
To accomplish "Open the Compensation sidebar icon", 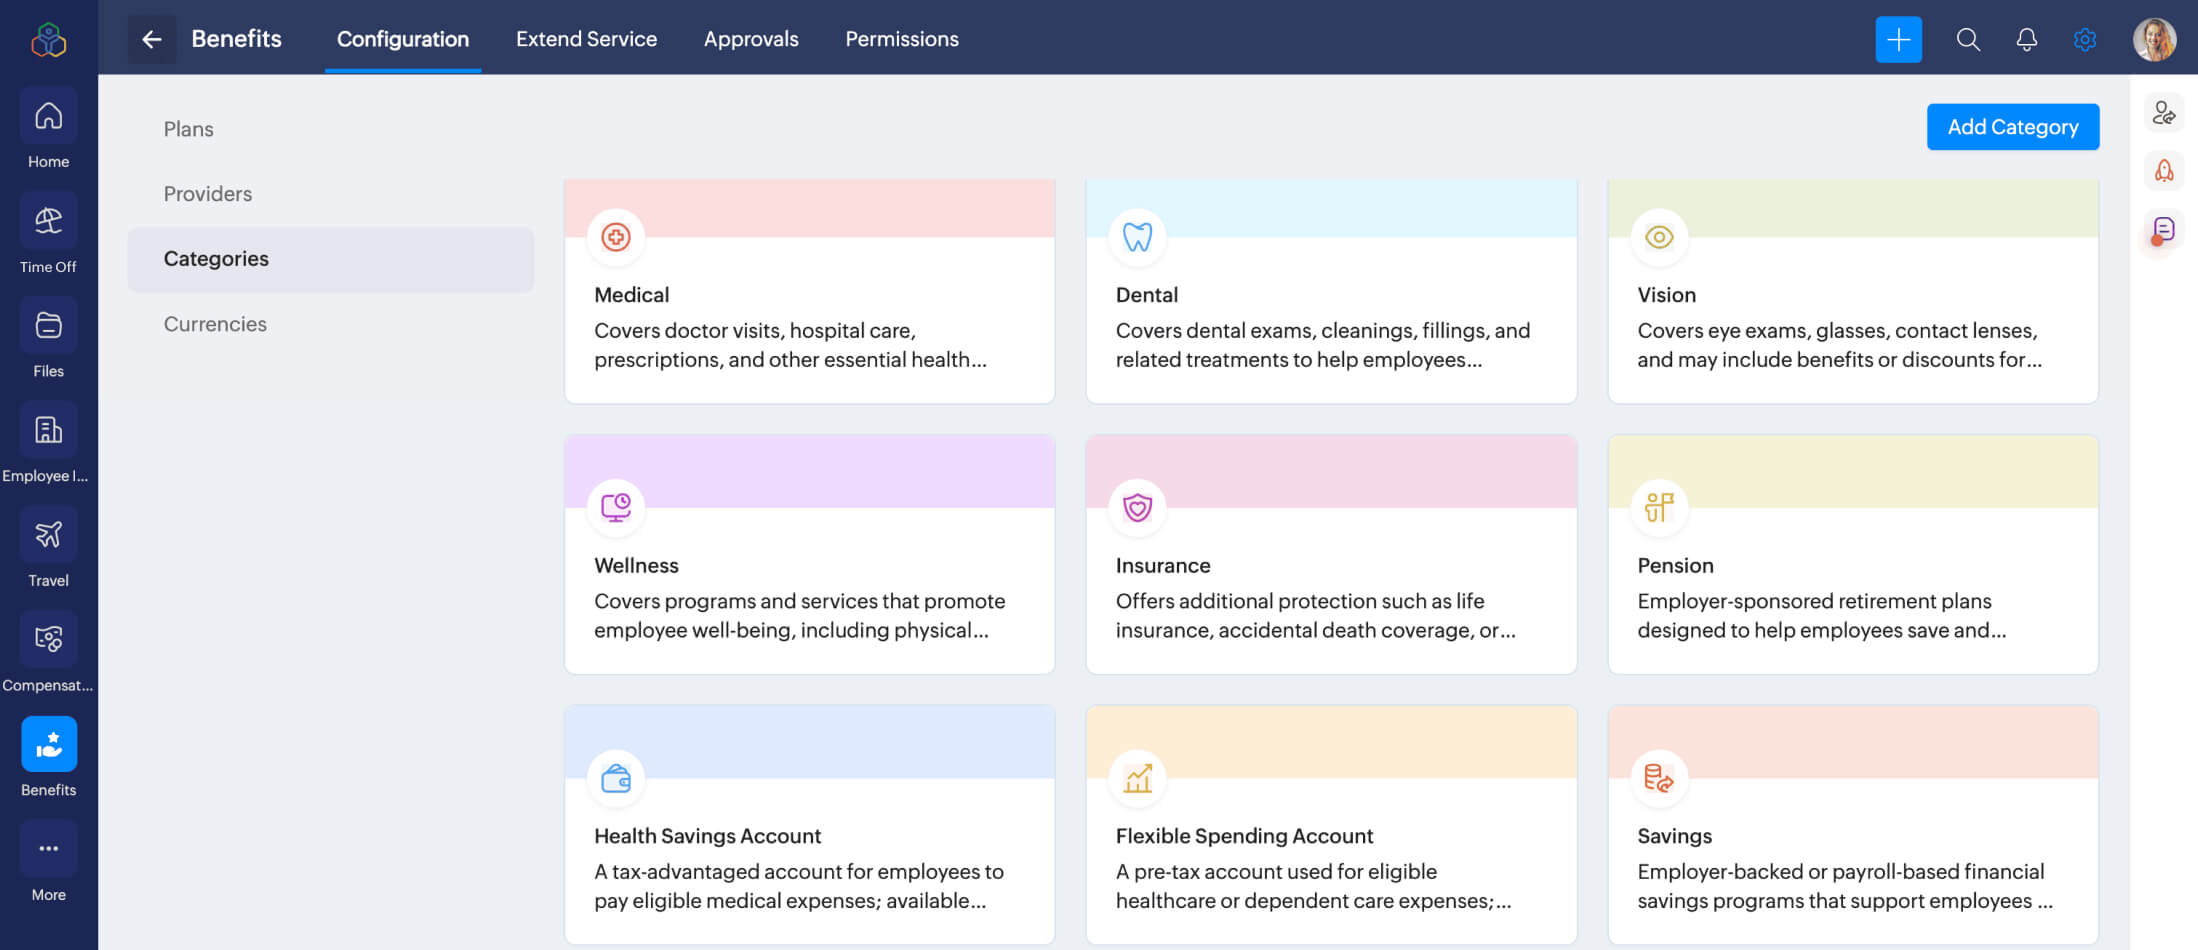I will [x=48, y=639].
